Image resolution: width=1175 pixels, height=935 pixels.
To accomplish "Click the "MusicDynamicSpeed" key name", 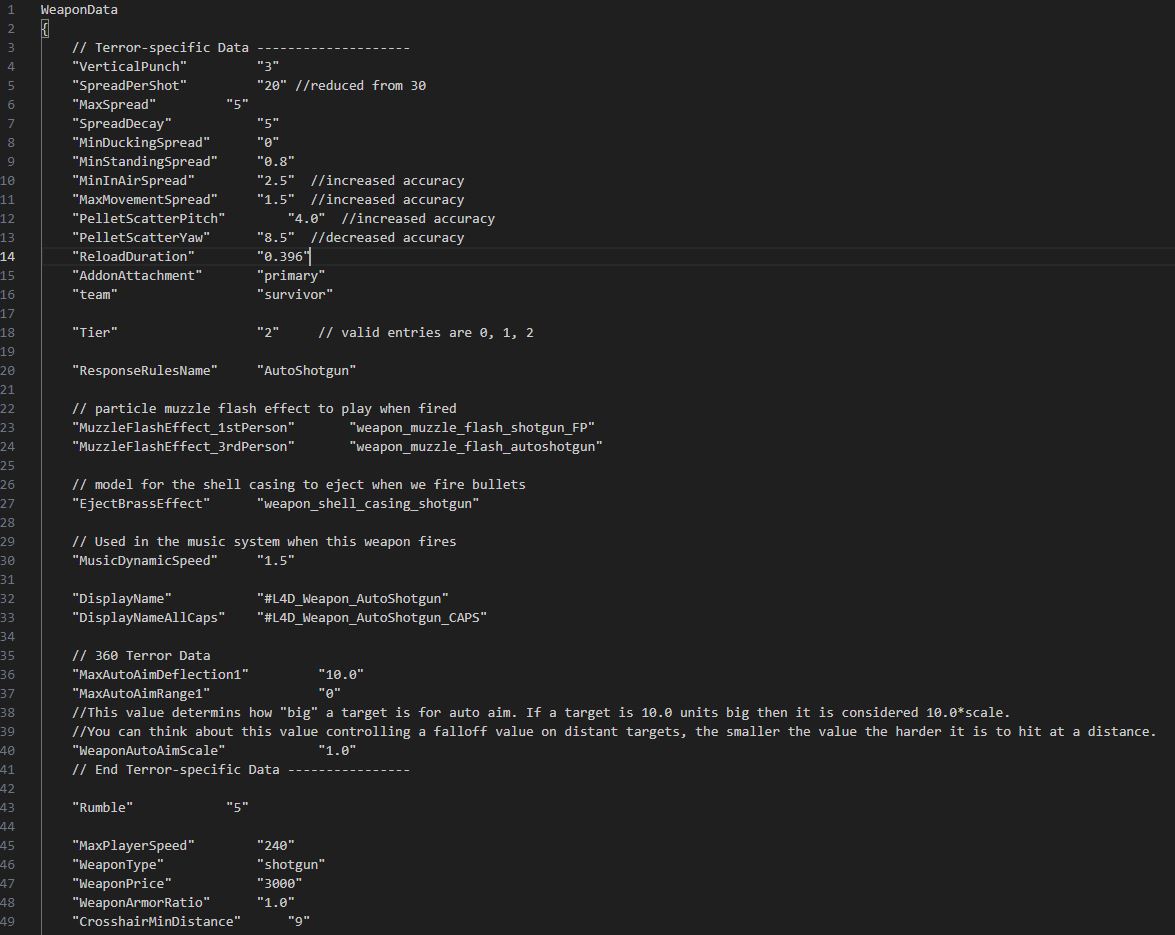I will click(144, 561).
